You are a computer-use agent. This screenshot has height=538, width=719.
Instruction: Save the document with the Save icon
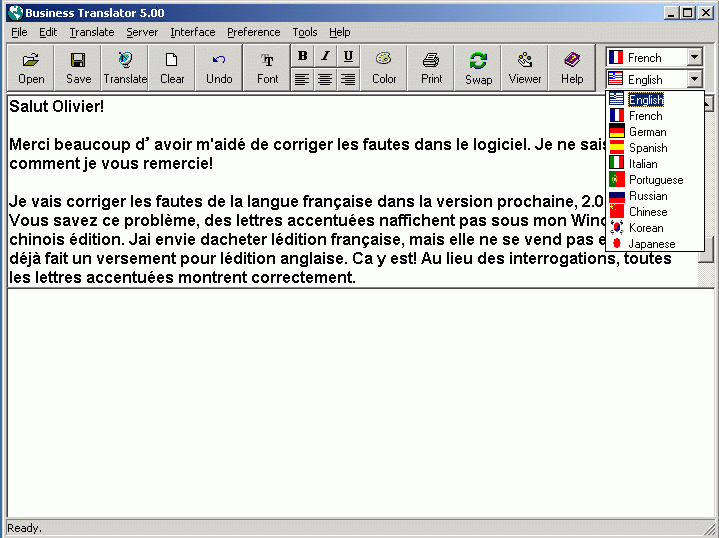pos(78,68)
